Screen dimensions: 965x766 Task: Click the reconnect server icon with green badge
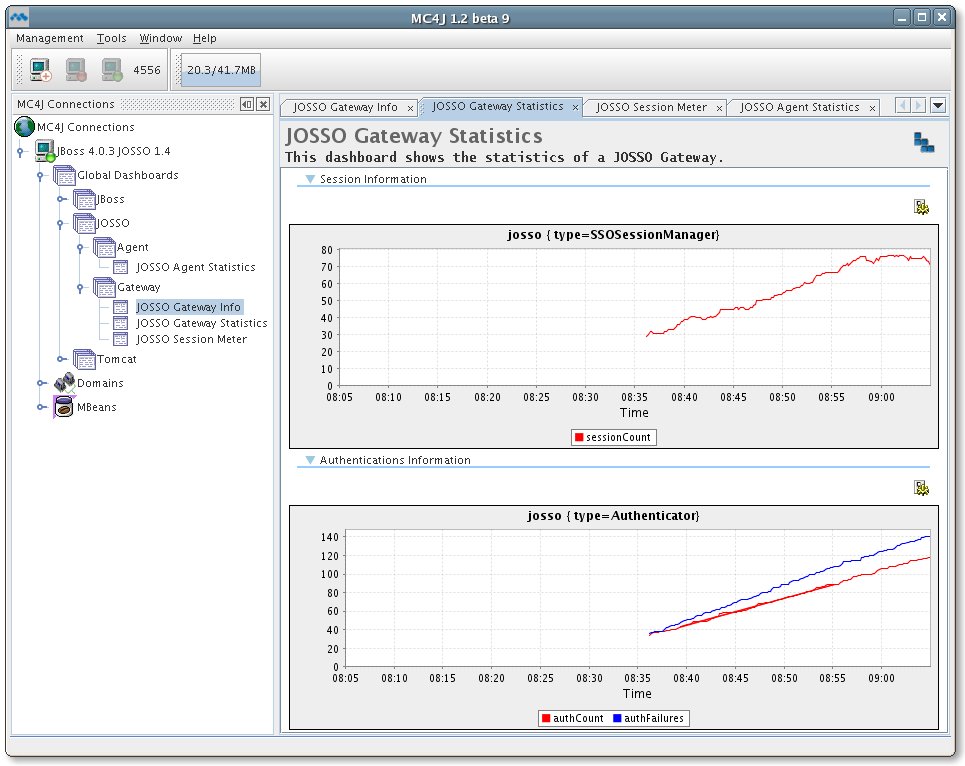click(x=111, y=70)
